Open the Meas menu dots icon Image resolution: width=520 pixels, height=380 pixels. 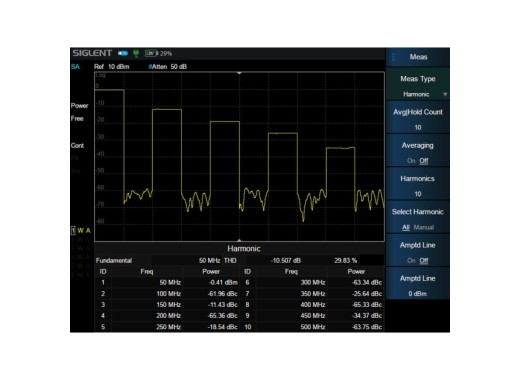coord(393,57)
